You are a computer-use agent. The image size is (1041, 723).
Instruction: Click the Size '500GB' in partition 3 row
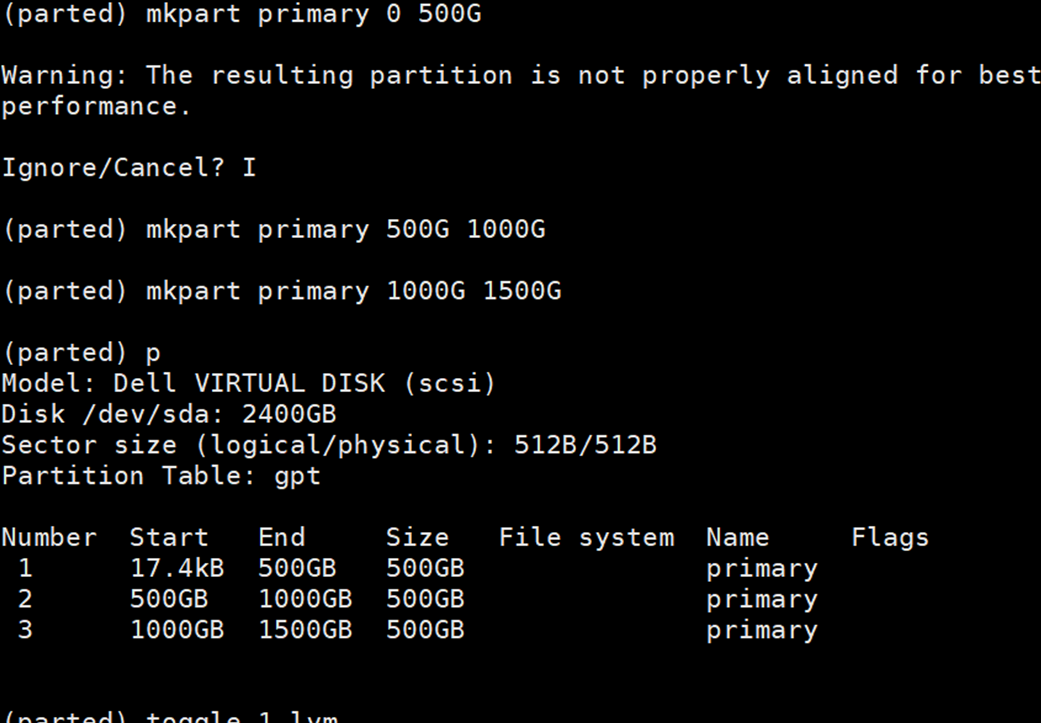tap(425, 629)
